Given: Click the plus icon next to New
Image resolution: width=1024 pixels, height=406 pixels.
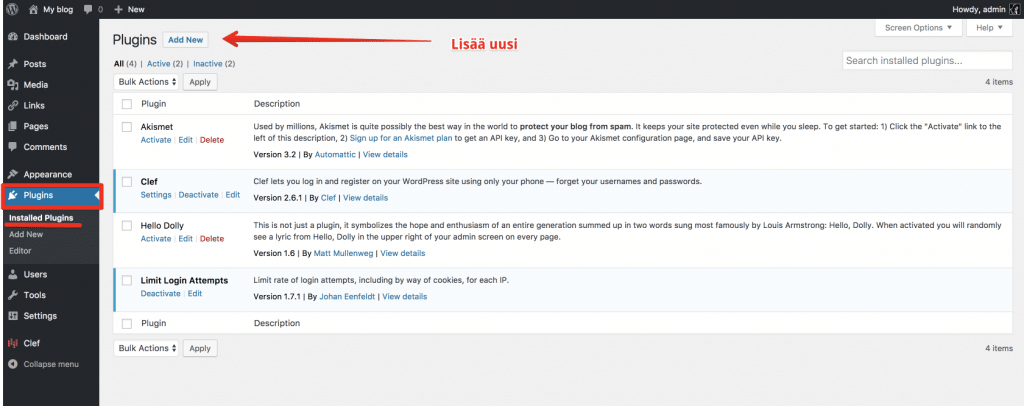Looking at the screenshot, I should (x=118, y=10).
